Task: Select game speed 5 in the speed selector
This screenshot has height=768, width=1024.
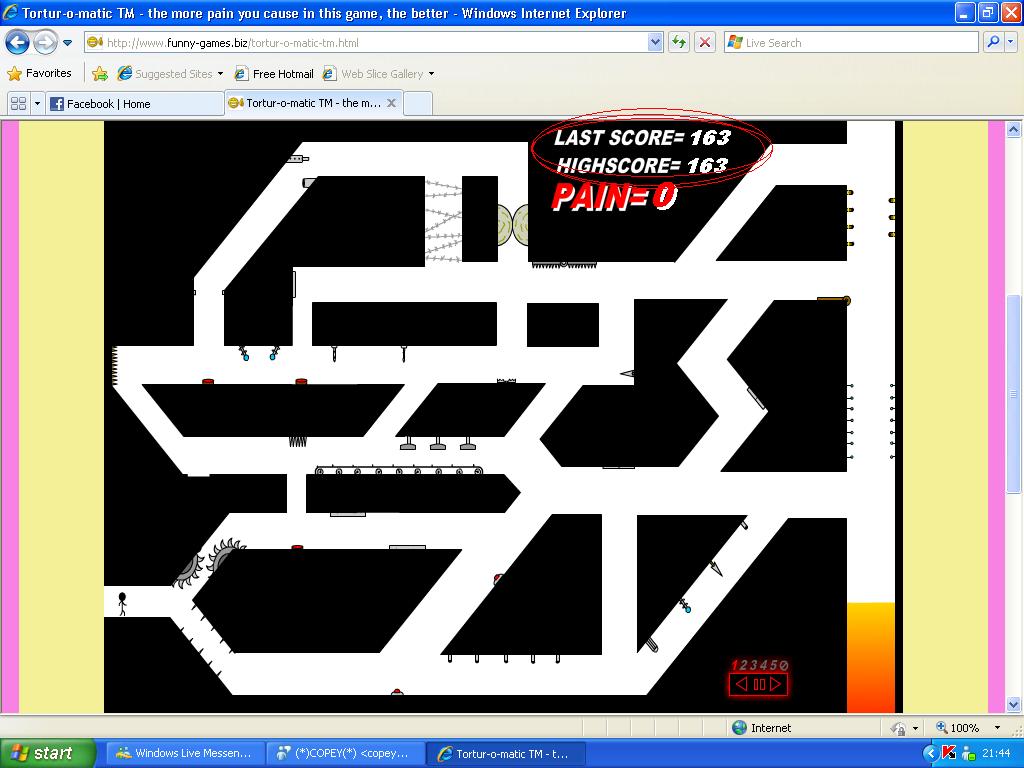Action: pos(771,664)
